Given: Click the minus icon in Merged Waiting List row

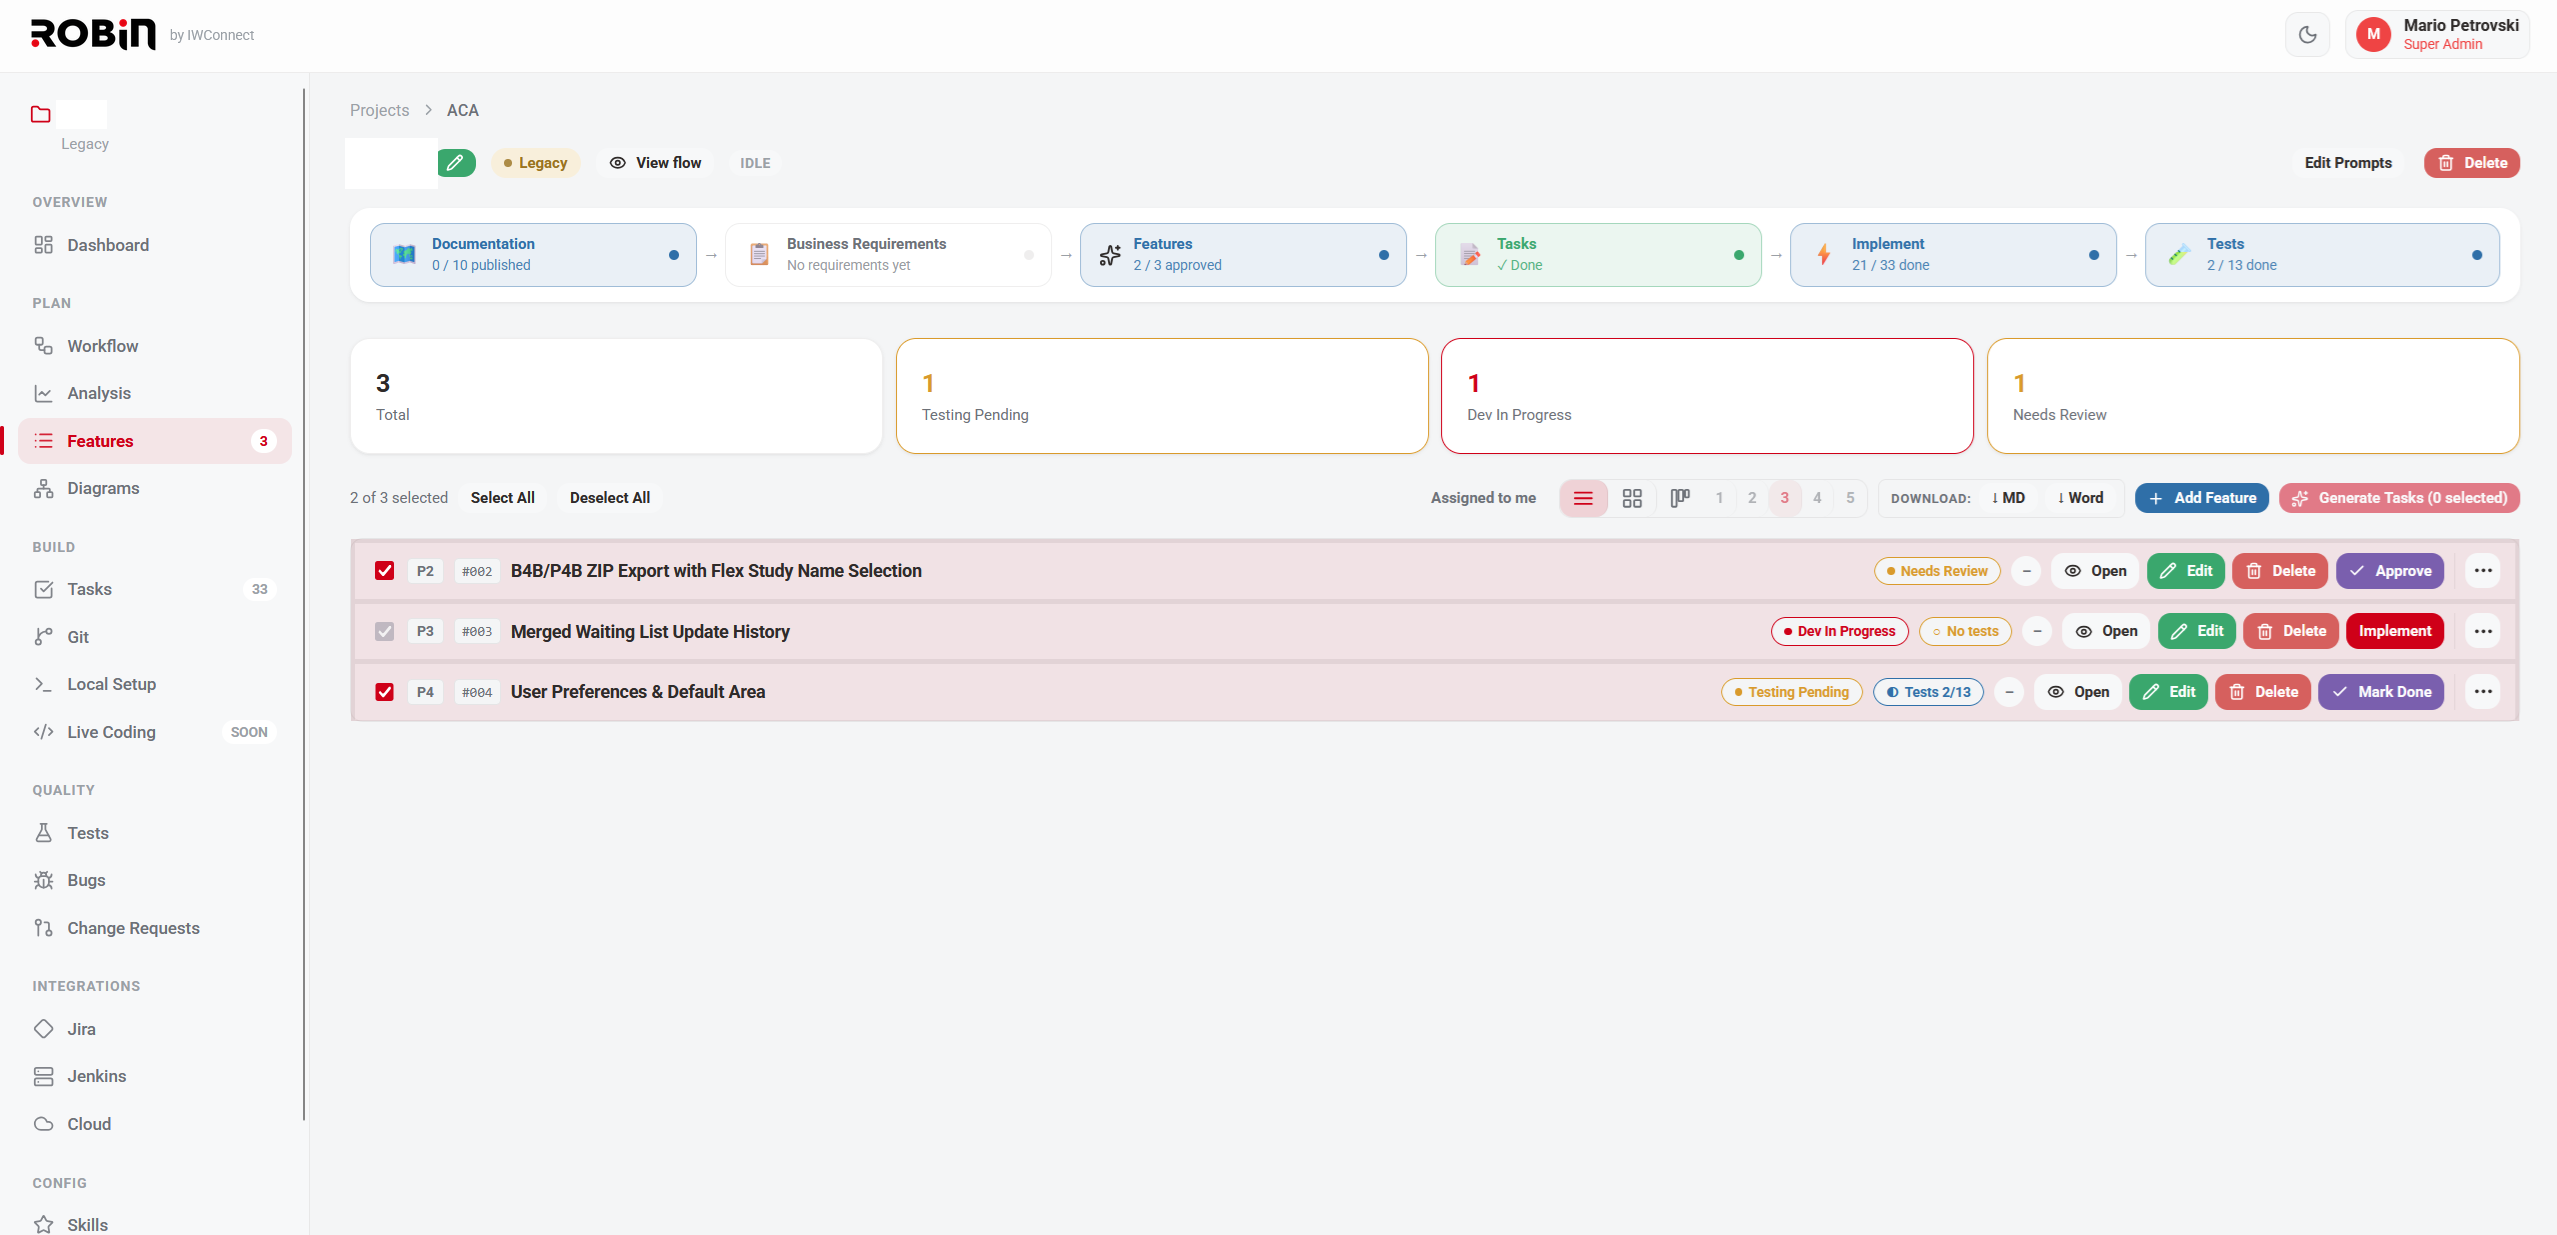Looking at the screenshot, I should [x=2037, y=631].
